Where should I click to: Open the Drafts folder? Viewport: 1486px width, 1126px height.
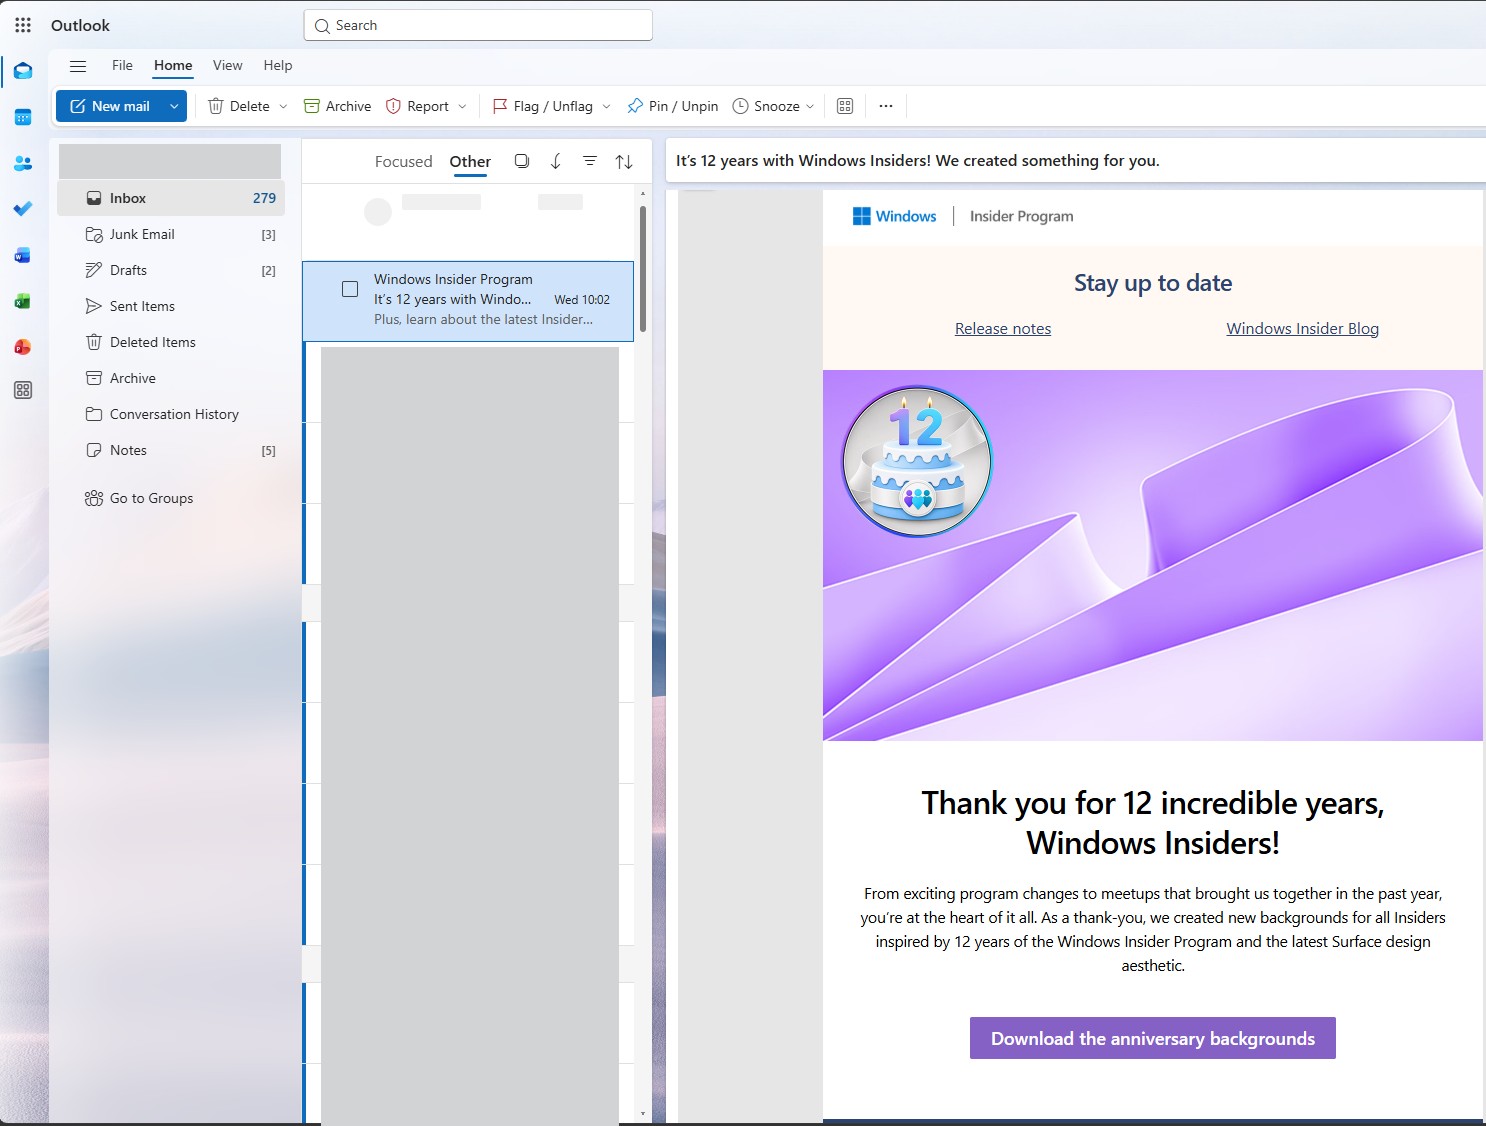171,270
